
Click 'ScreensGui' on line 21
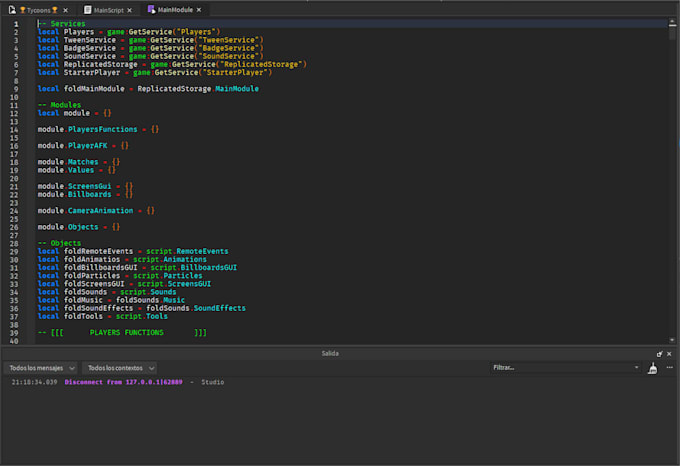click(x=89, y=186)
